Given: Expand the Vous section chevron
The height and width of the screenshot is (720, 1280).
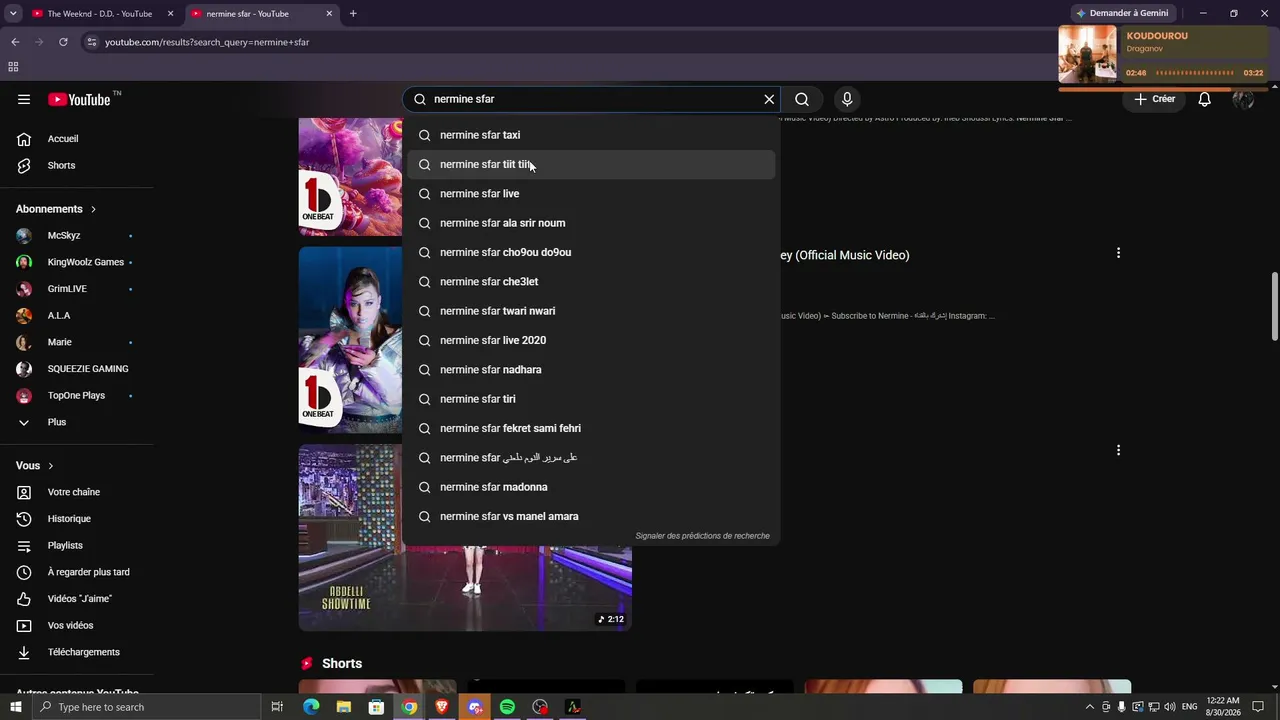Looking at the screenshot, I should click(51, 466).
